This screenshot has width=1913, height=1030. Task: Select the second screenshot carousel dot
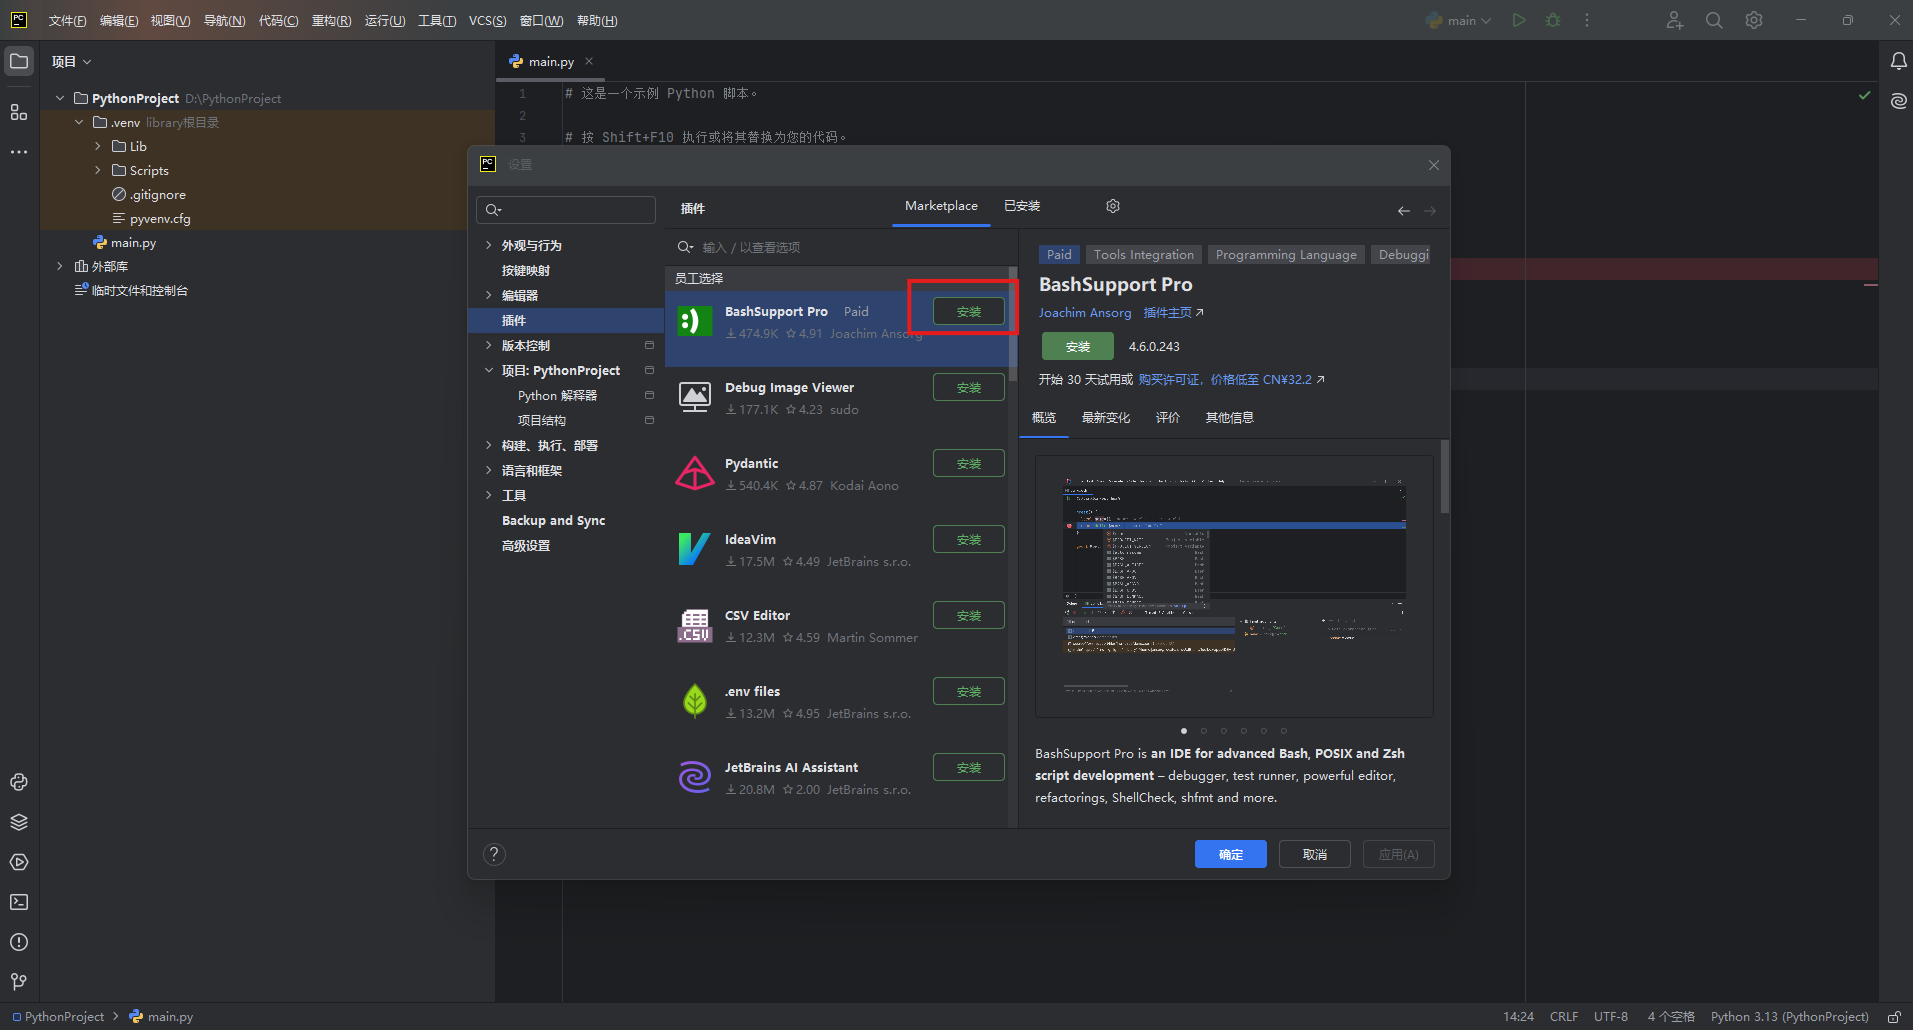point(1204,731)
